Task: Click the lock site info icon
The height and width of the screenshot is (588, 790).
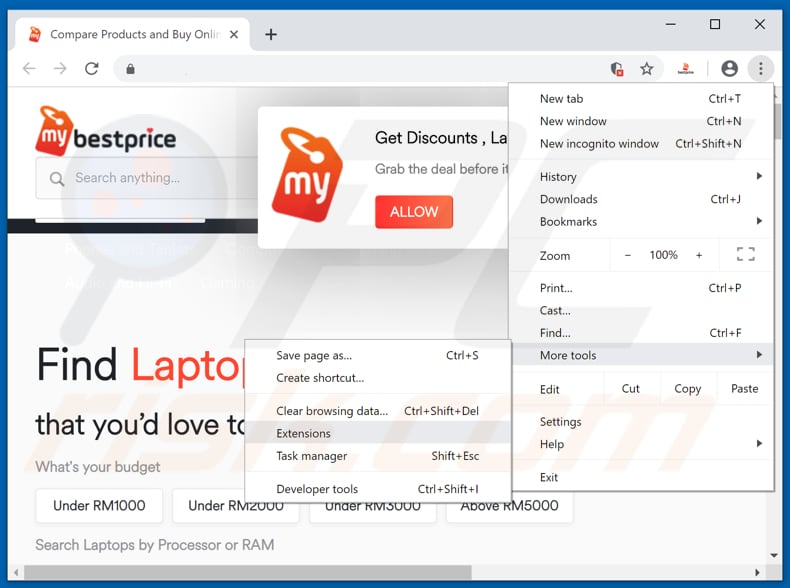Action: [x=130, y=69]
